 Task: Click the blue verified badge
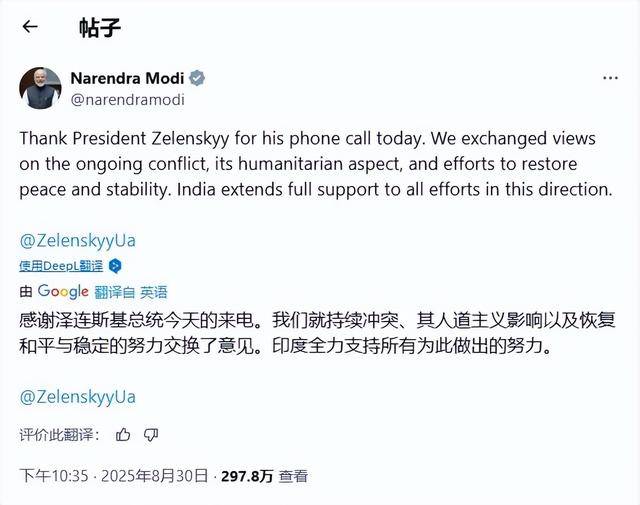pyautogui.click(x=198, y=78)
